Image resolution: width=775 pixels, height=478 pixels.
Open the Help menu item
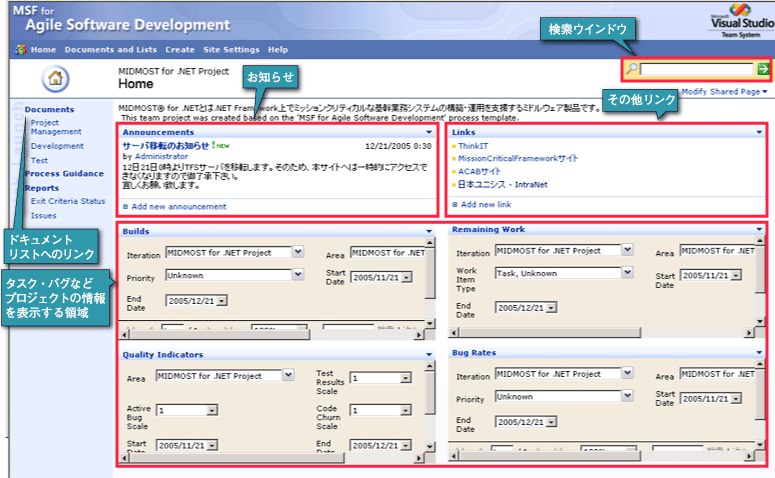pyautogui.click(x=278, y=49)
